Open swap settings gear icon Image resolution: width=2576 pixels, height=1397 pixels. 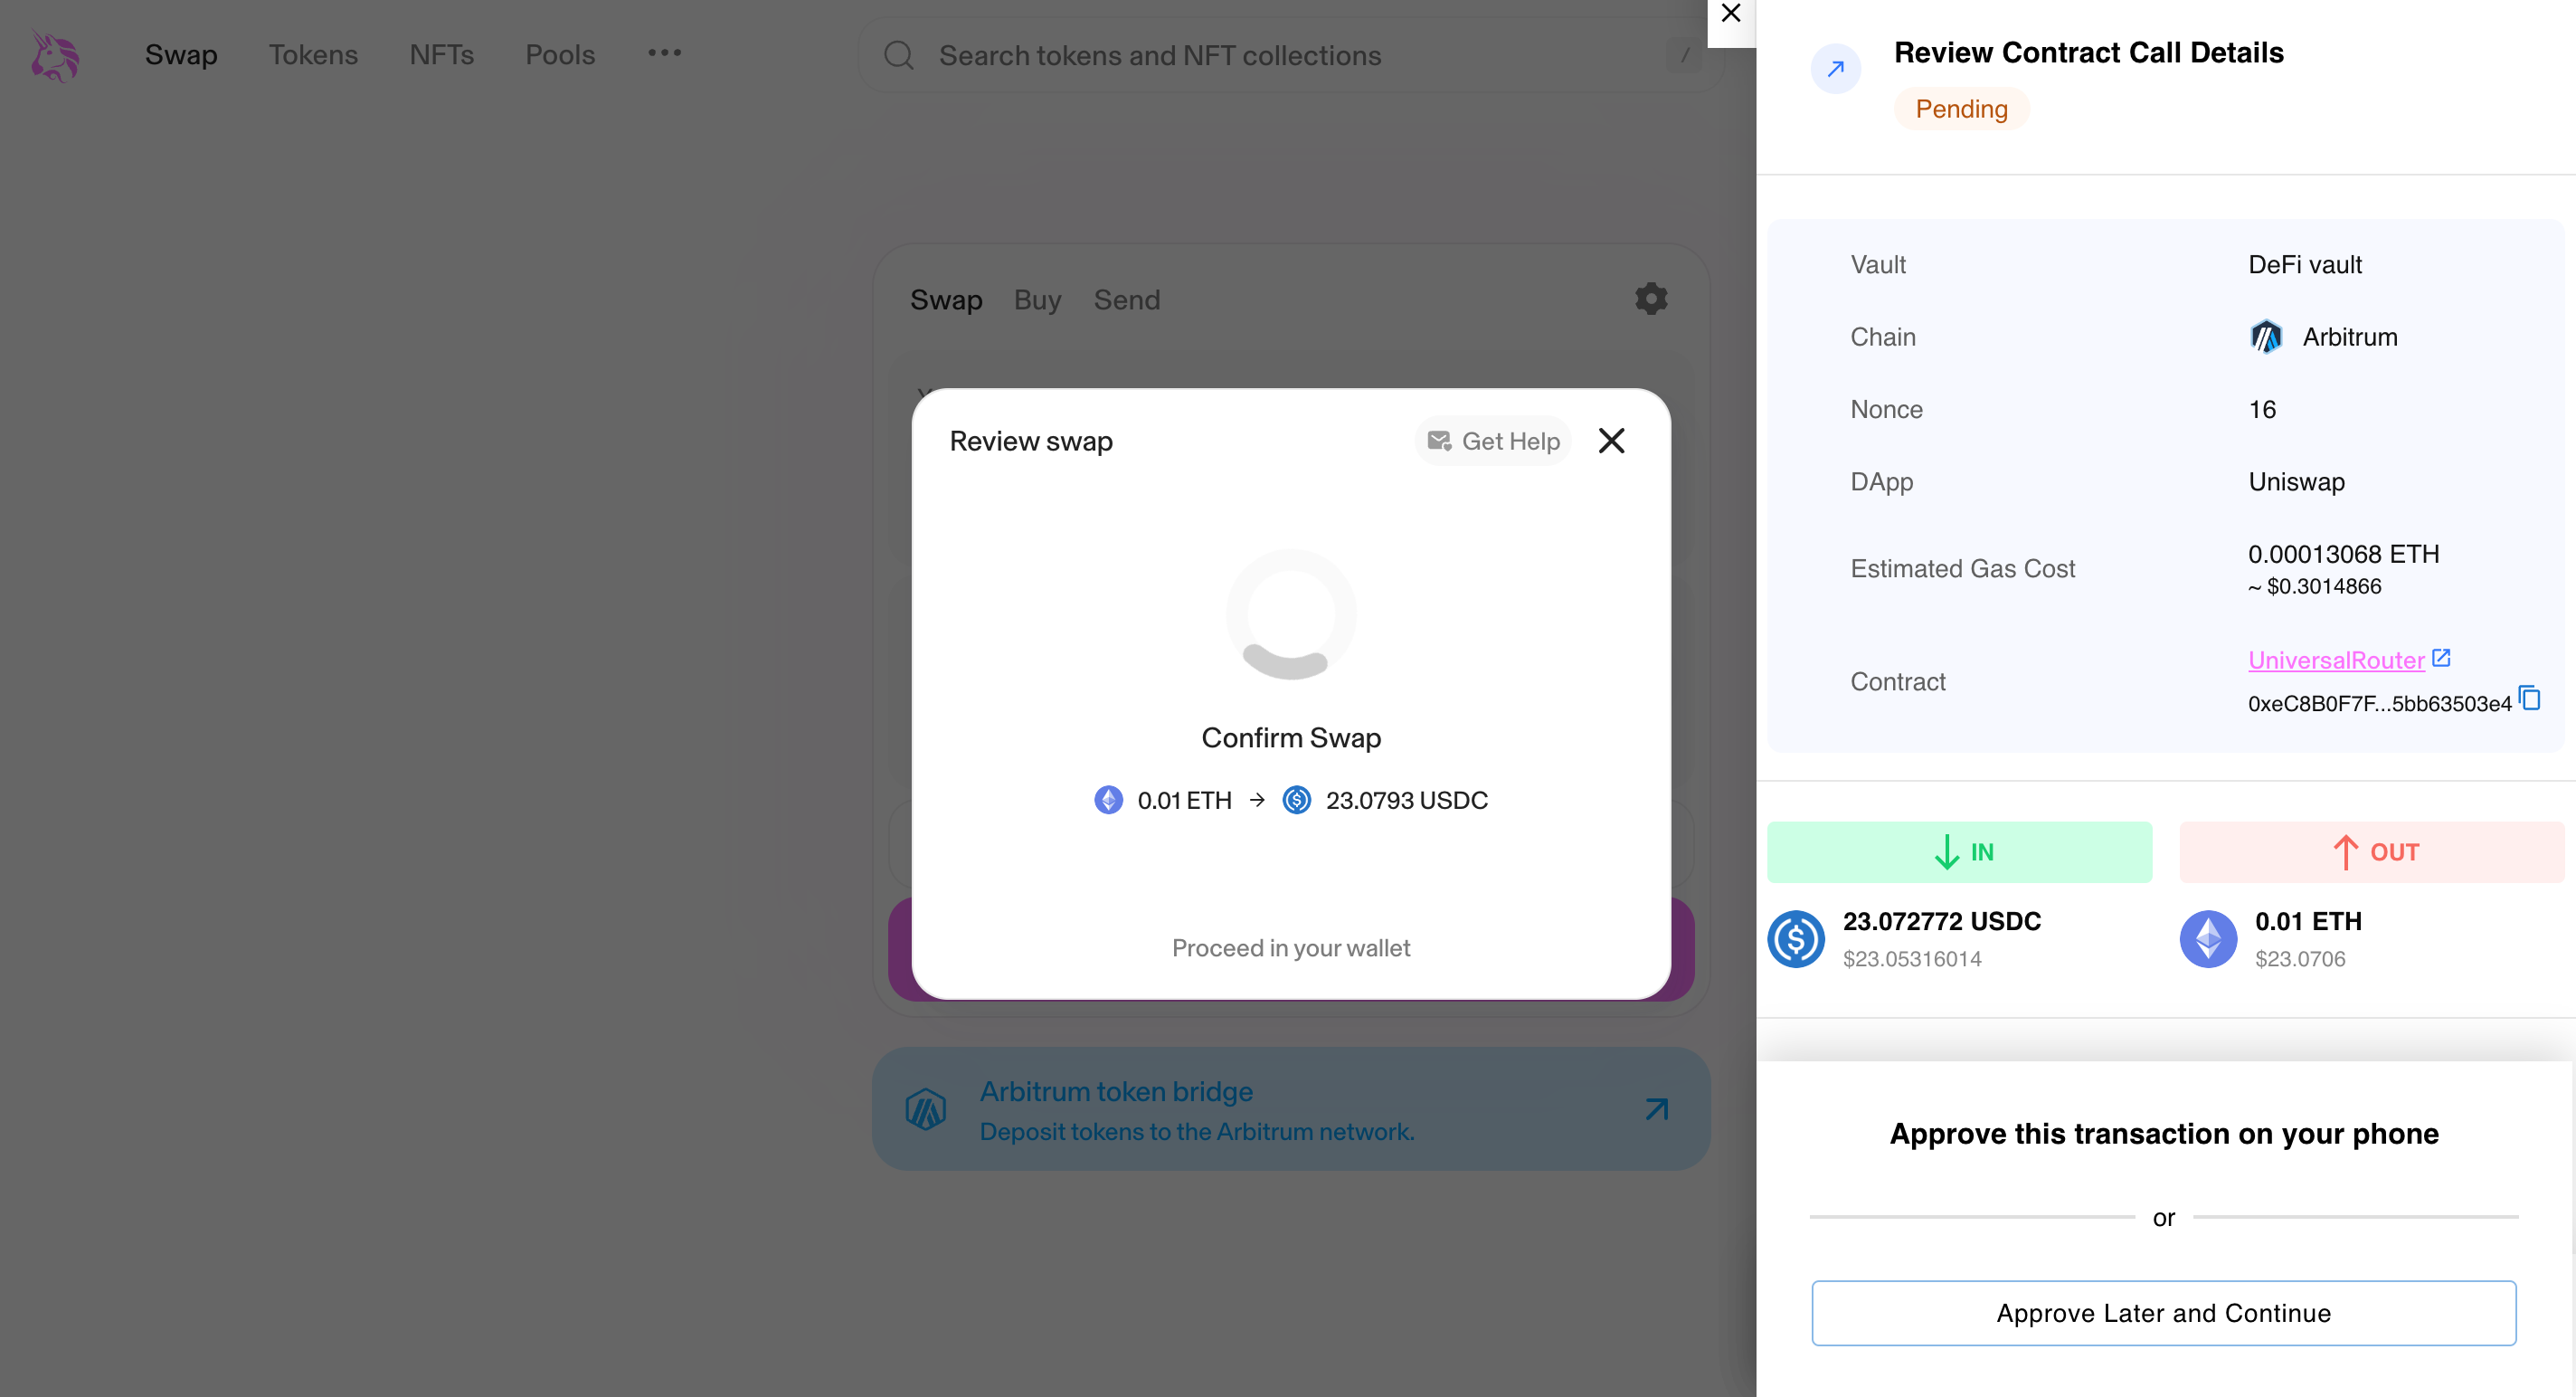click(x=1651, y=298)
